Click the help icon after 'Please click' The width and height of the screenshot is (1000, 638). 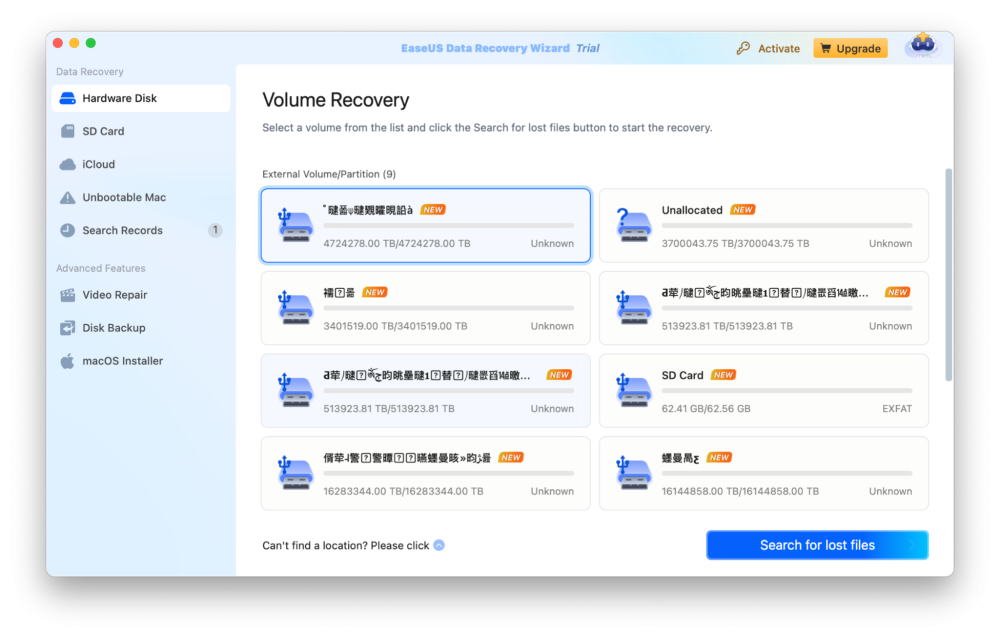(x=439, y=545)
